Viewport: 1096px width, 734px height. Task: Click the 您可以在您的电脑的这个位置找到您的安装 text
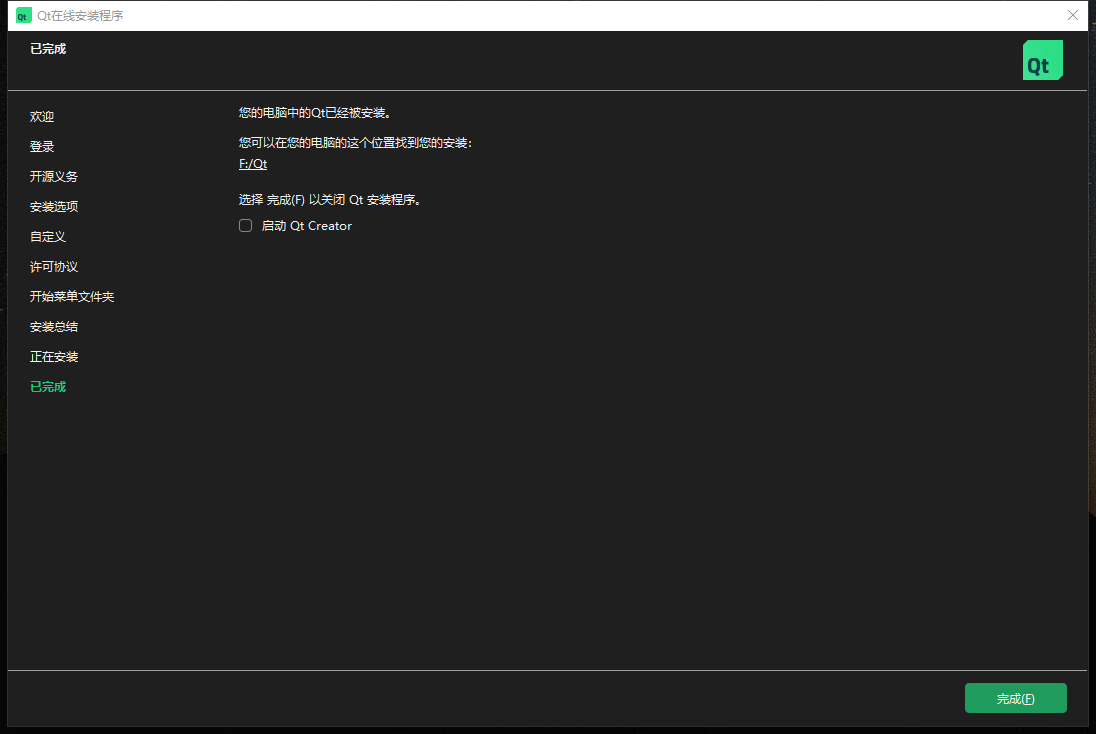point(355,143)
